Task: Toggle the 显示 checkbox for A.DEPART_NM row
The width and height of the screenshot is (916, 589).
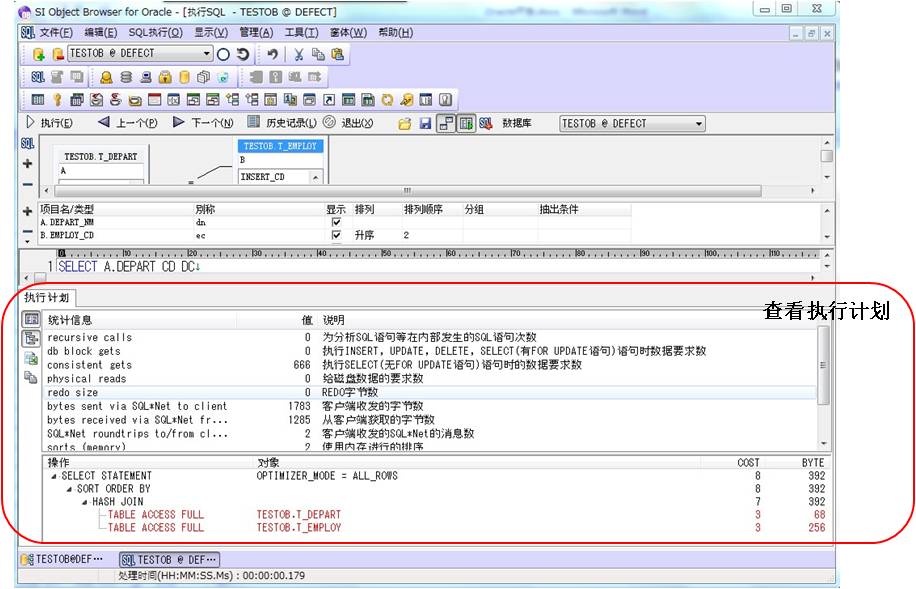Action: pos(335,220)
